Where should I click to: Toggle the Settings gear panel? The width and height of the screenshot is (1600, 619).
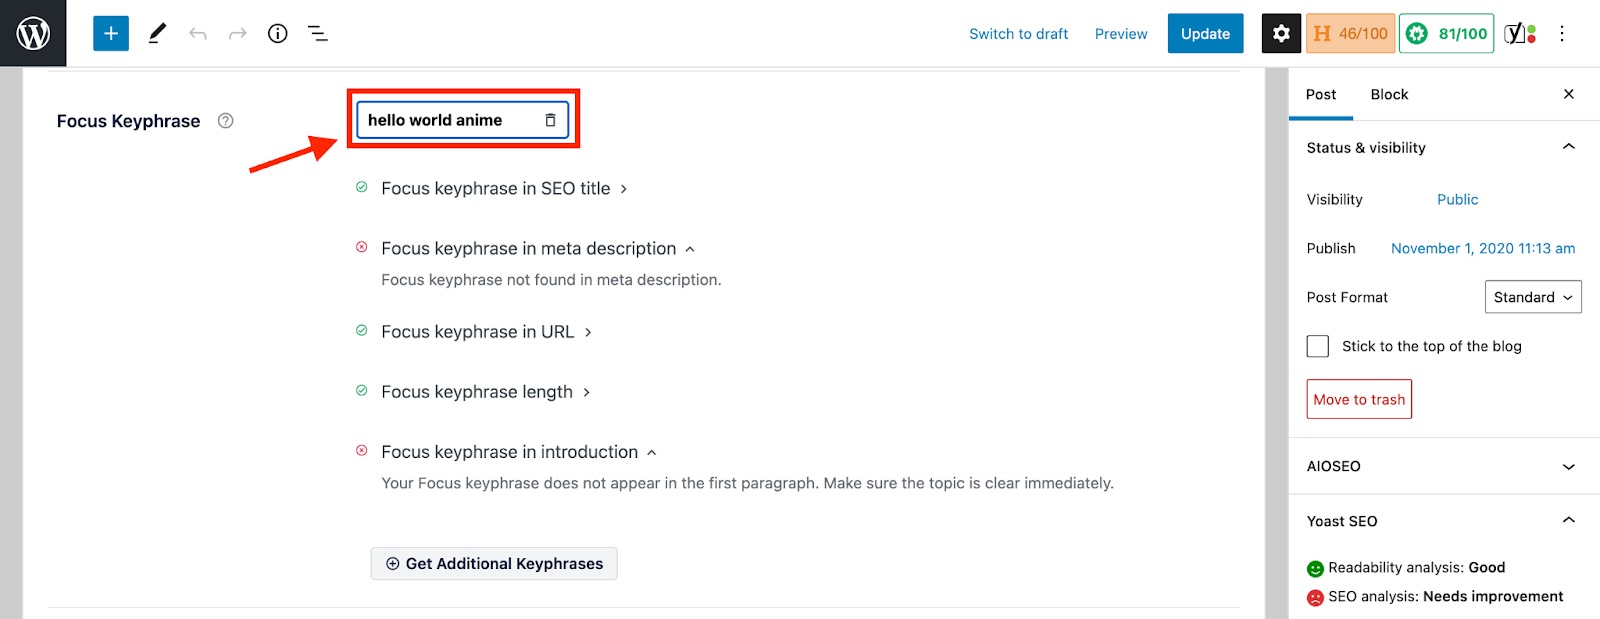pyautogui.click(x=1281, y=33)
